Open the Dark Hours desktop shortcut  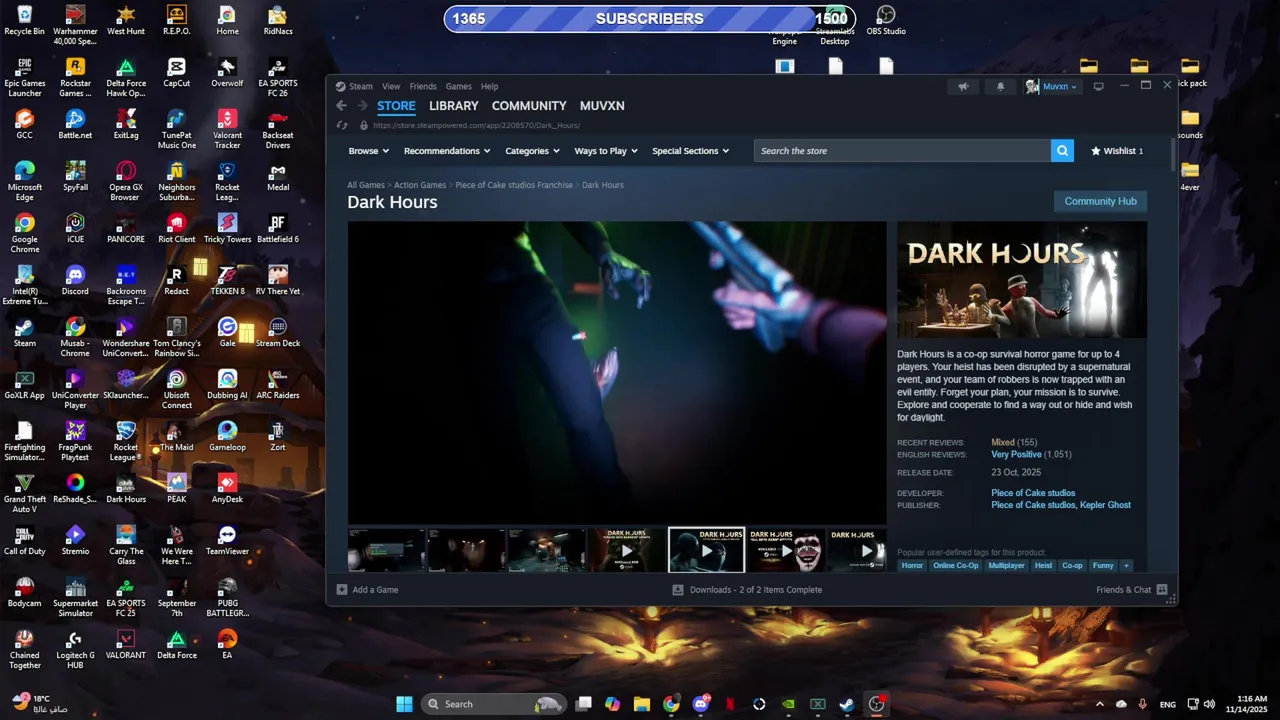coord(125,487)
